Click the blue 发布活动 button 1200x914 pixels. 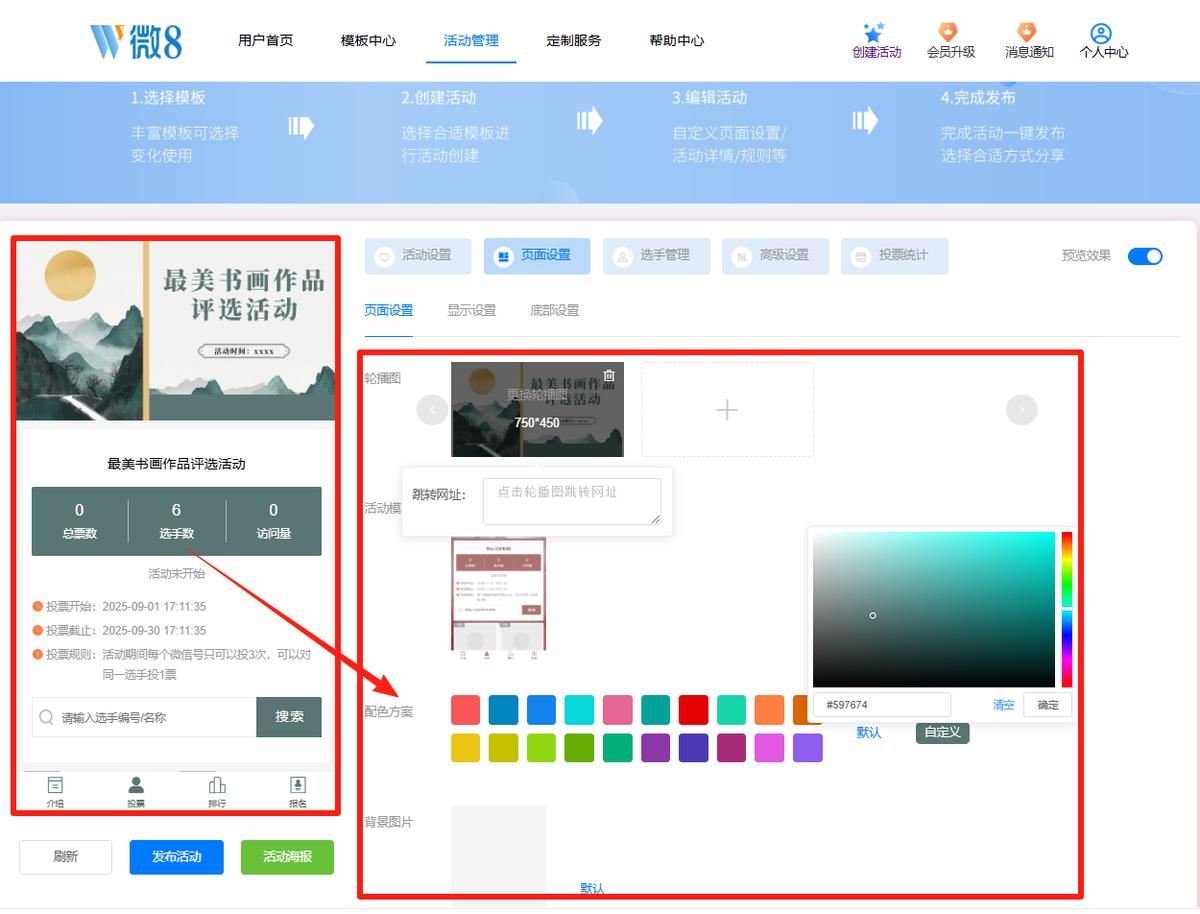coord(176,857)
